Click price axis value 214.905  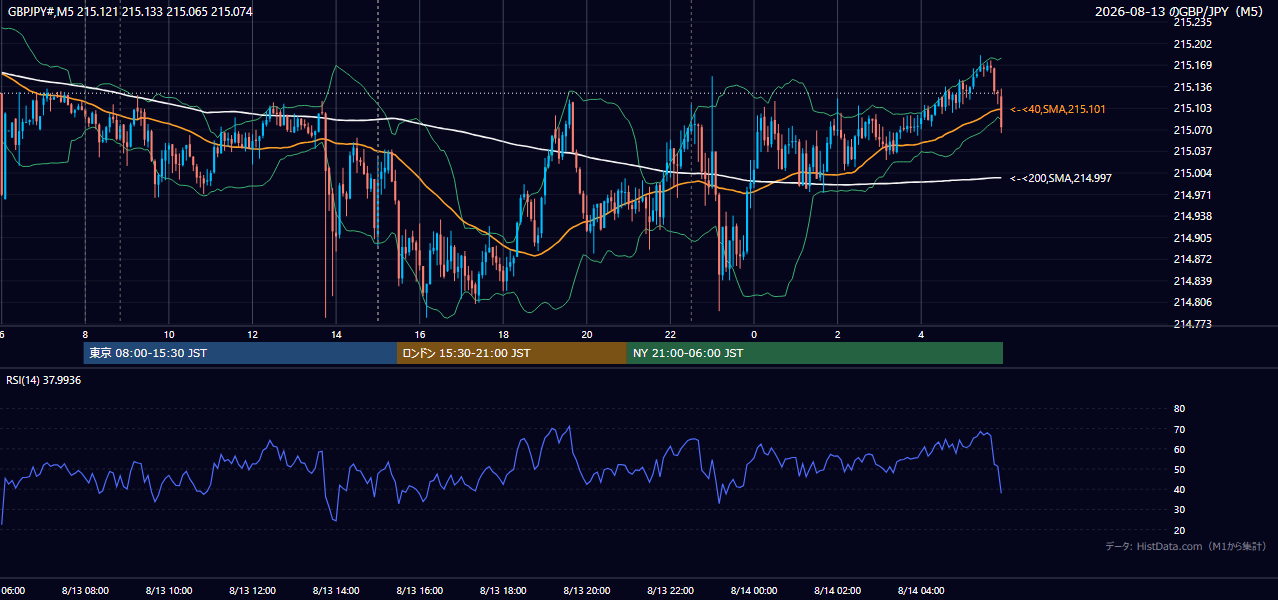point(1192,238)
